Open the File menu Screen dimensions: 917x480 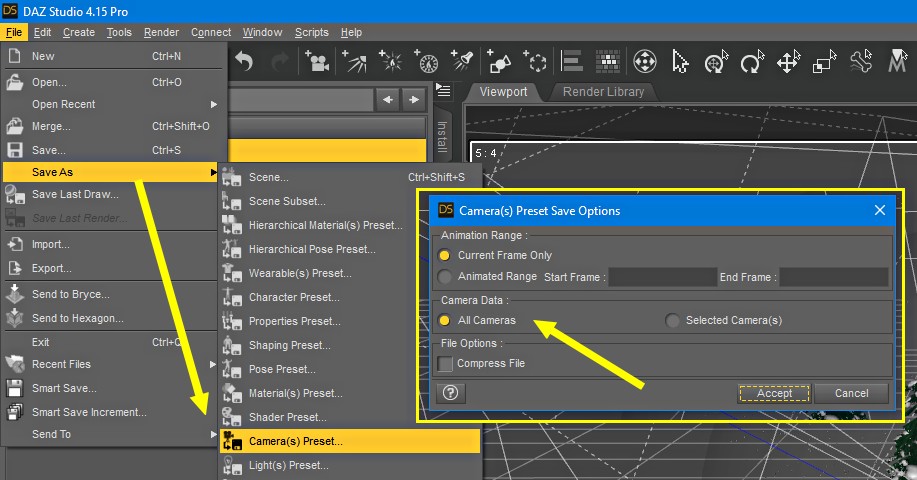[14, 32]
